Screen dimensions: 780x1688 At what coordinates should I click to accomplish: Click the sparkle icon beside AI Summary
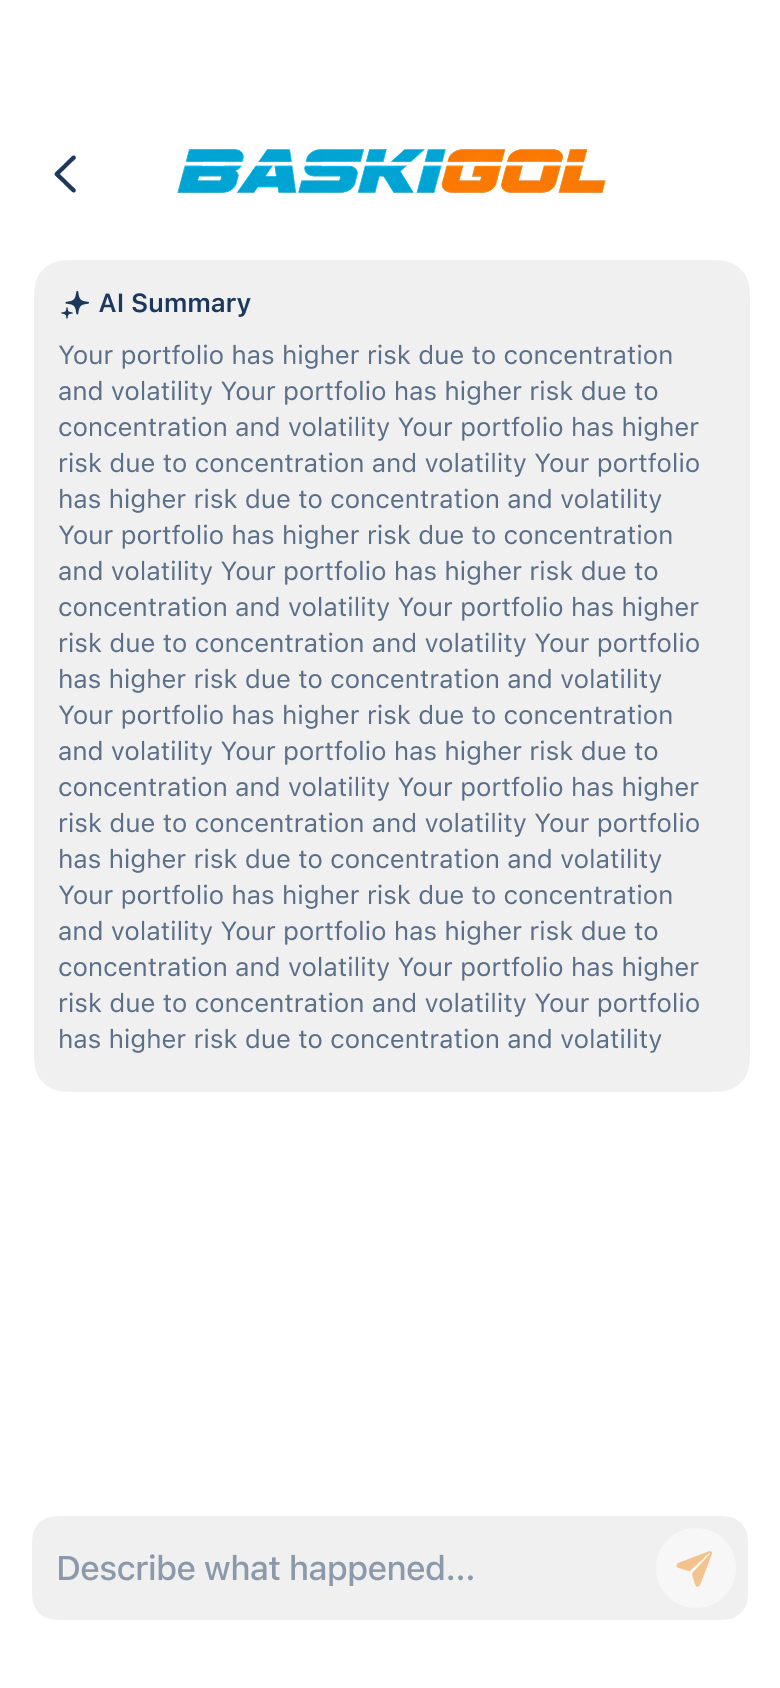tap(75, 304)
